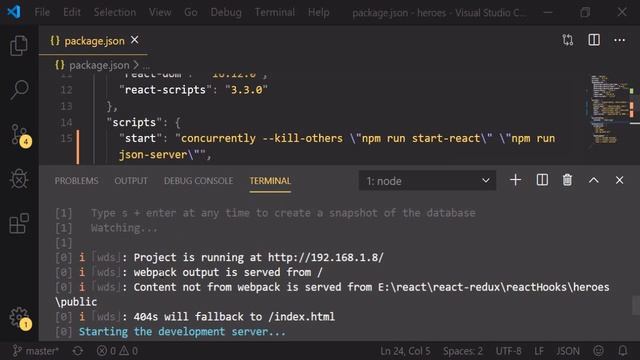Open the Edit menu
Screen dimensions: 640x360
[71, 12]
